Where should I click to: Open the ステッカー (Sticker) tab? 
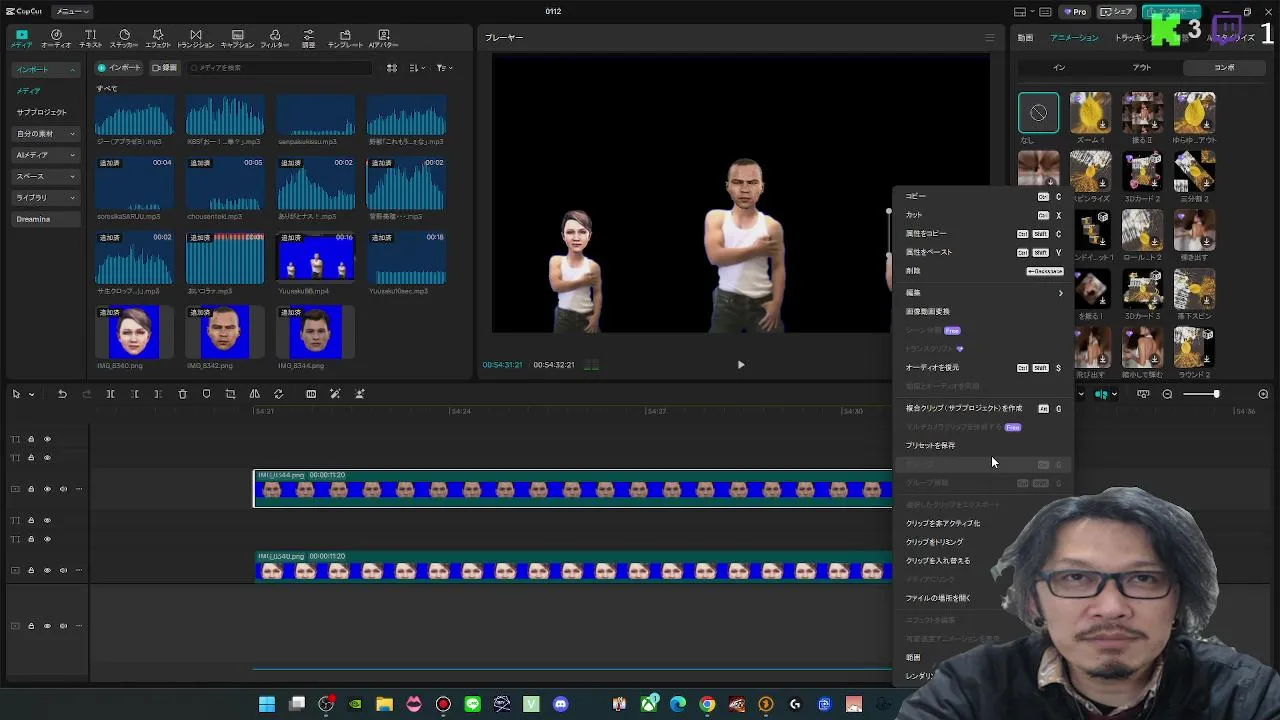[x=124, y=39]
